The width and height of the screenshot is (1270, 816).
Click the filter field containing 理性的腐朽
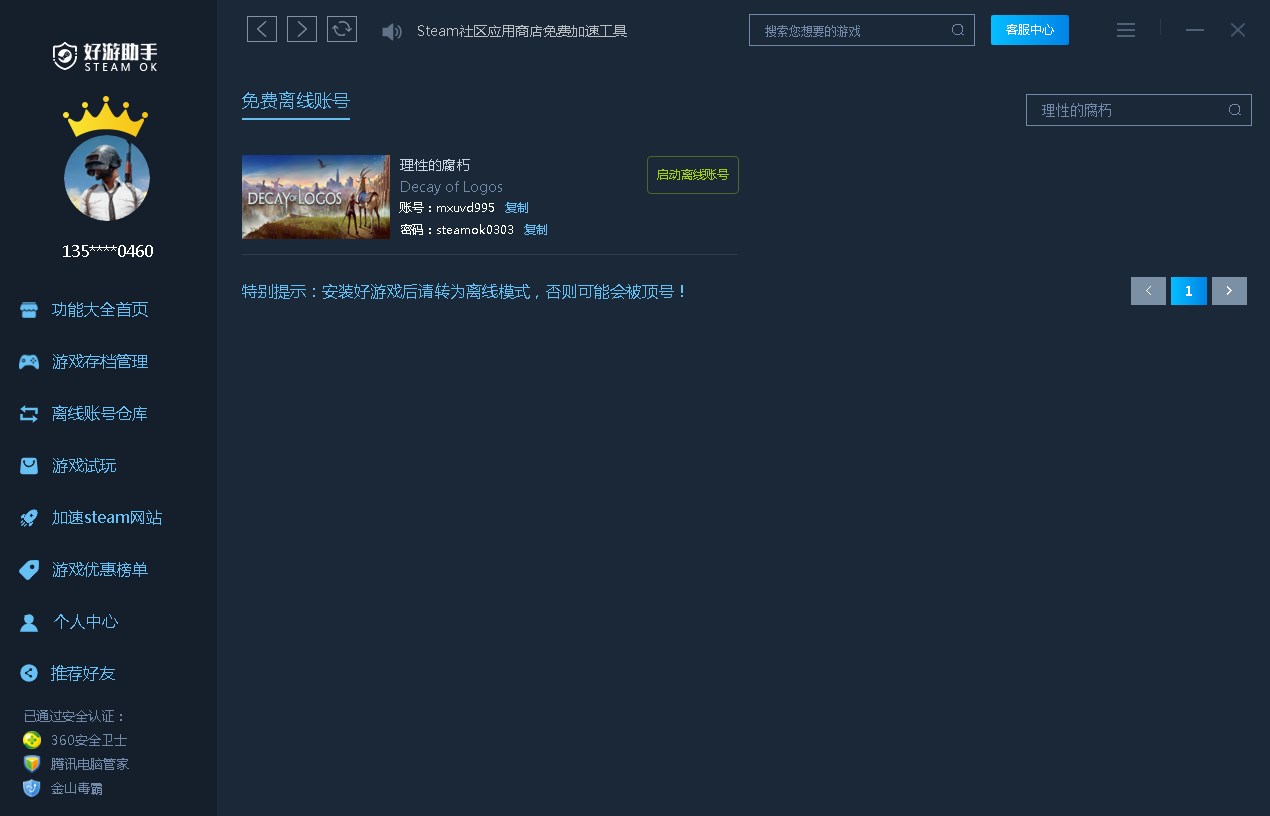pos(1139,110)
